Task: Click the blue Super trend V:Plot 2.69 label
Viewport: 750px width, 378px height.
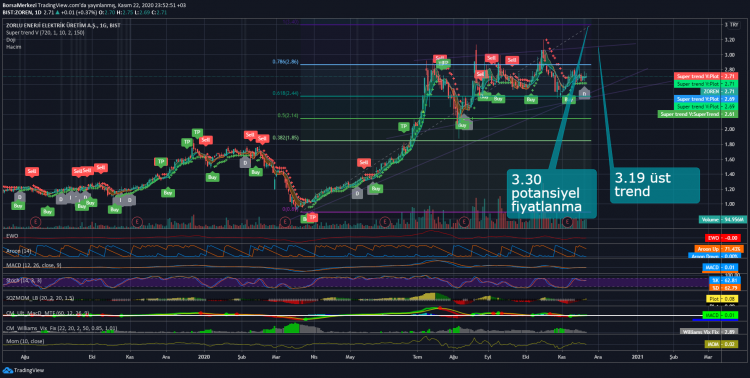Action: click(706, 99)
